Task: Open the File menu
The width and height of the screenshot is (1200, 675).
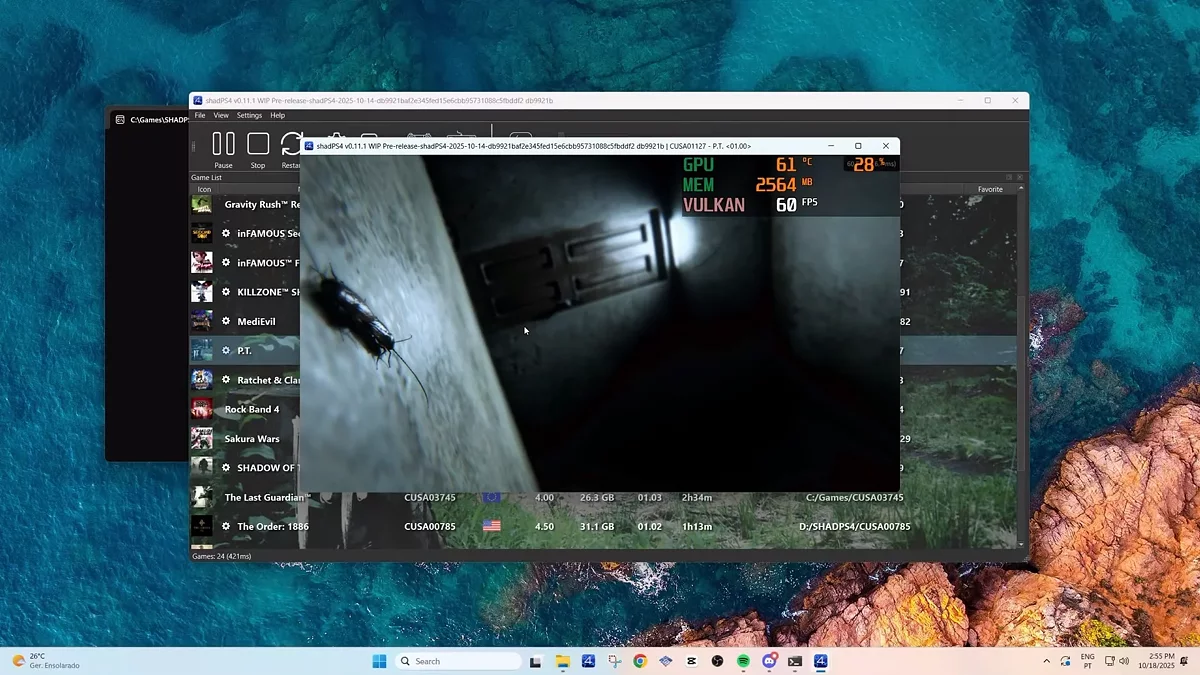Action: click(x=200, y=116)
